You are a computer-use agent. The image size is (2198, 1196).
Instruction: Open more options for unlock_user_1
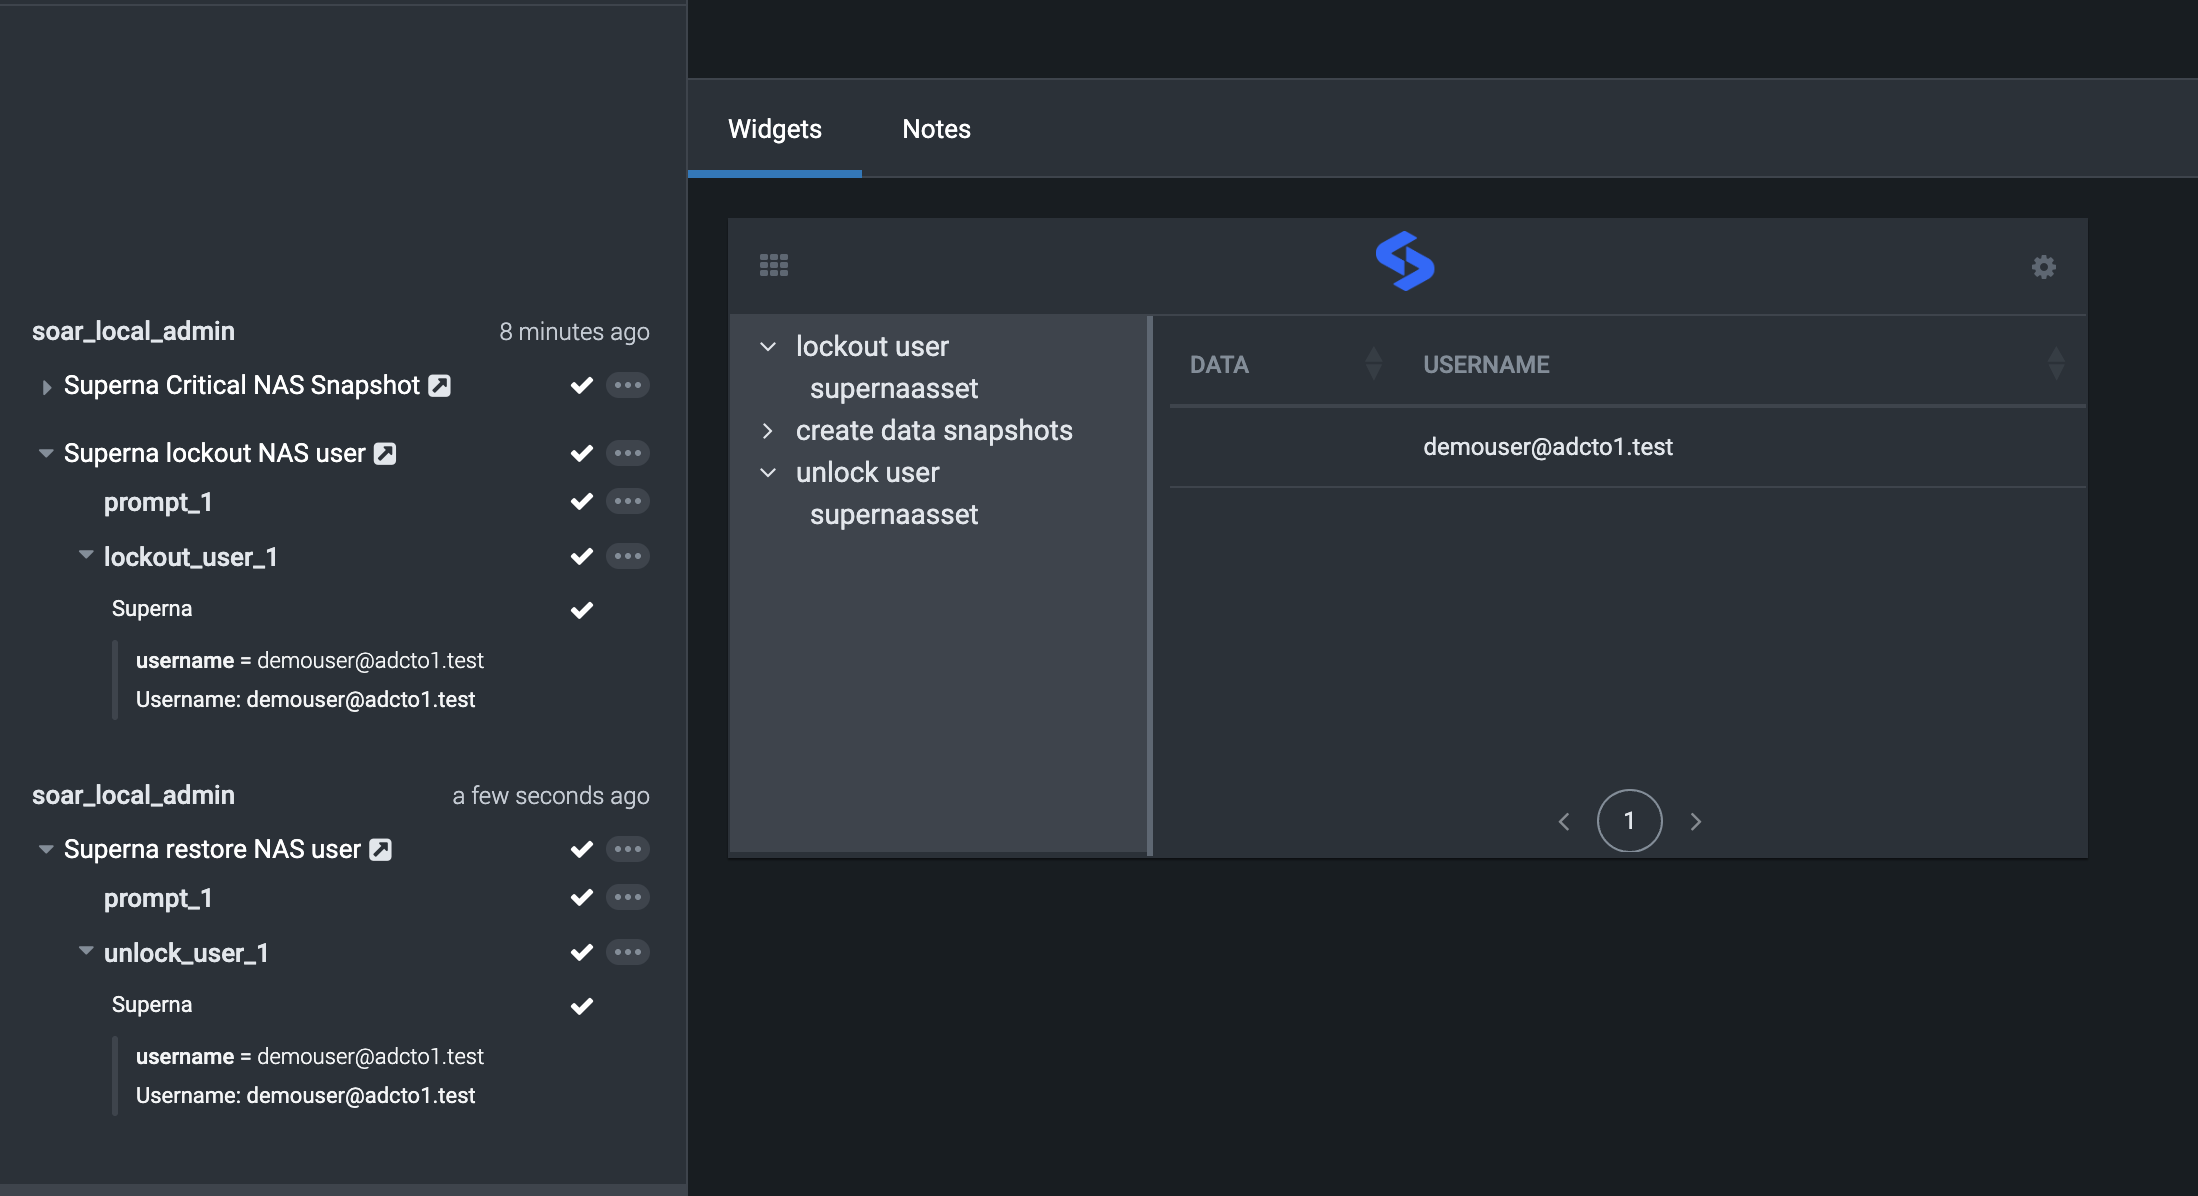627,952
